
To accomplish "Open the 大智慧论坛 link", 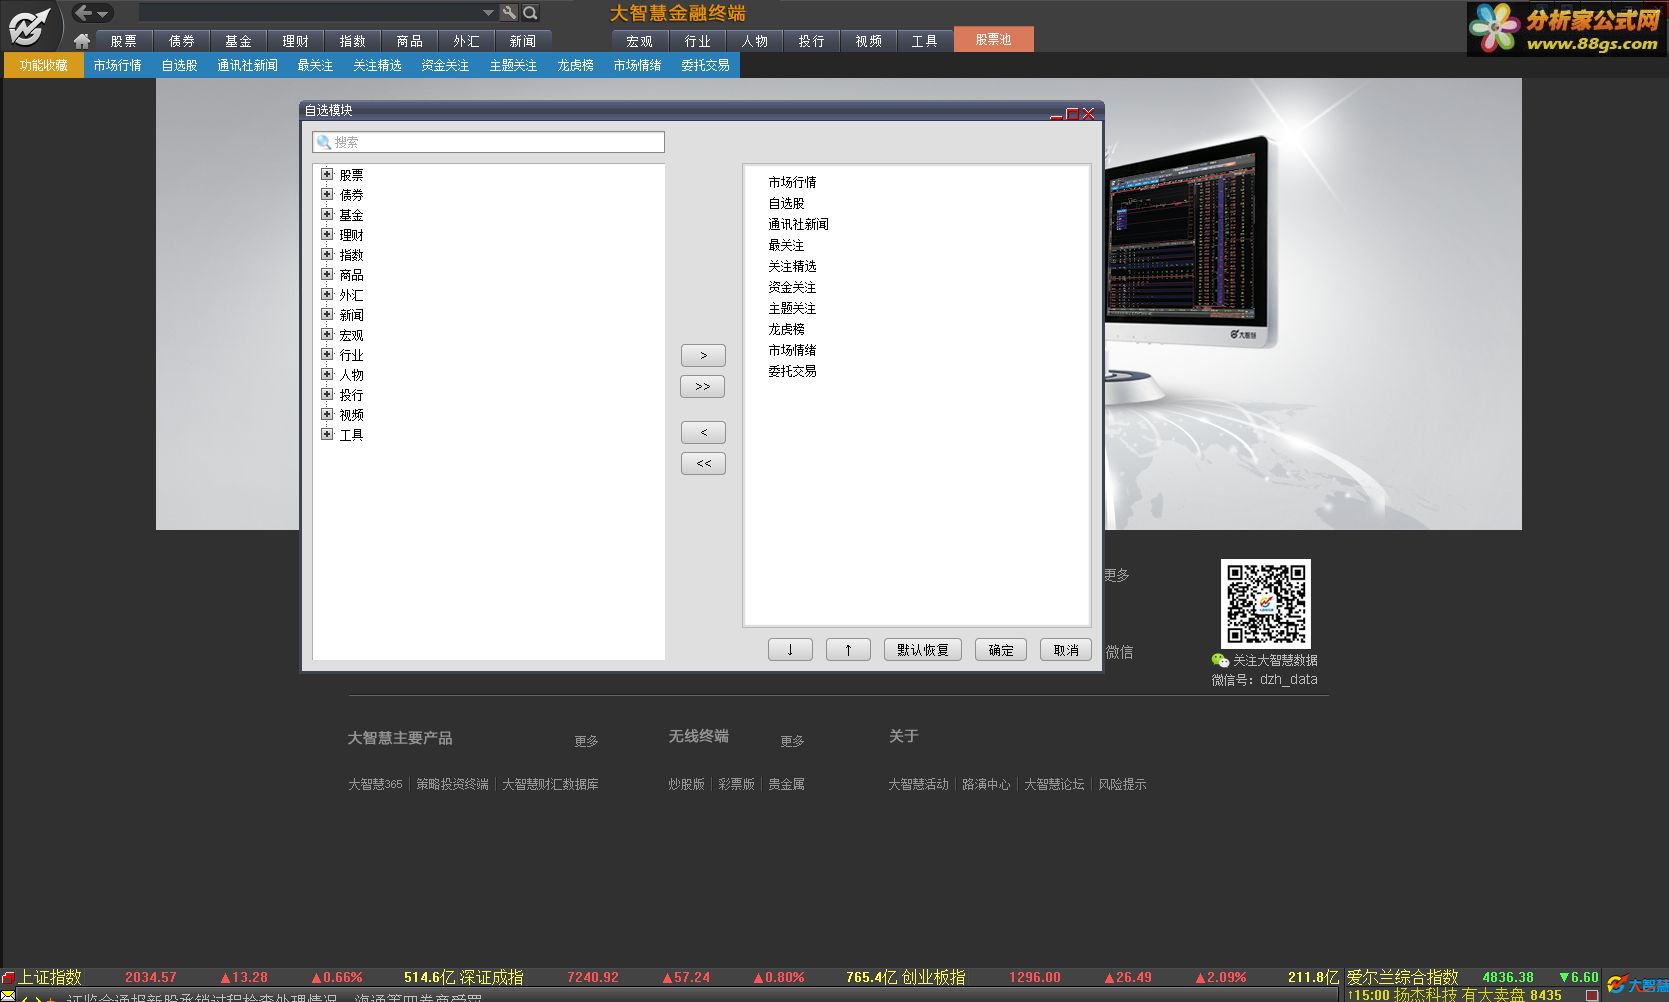I will click(x=1054, y=784).
